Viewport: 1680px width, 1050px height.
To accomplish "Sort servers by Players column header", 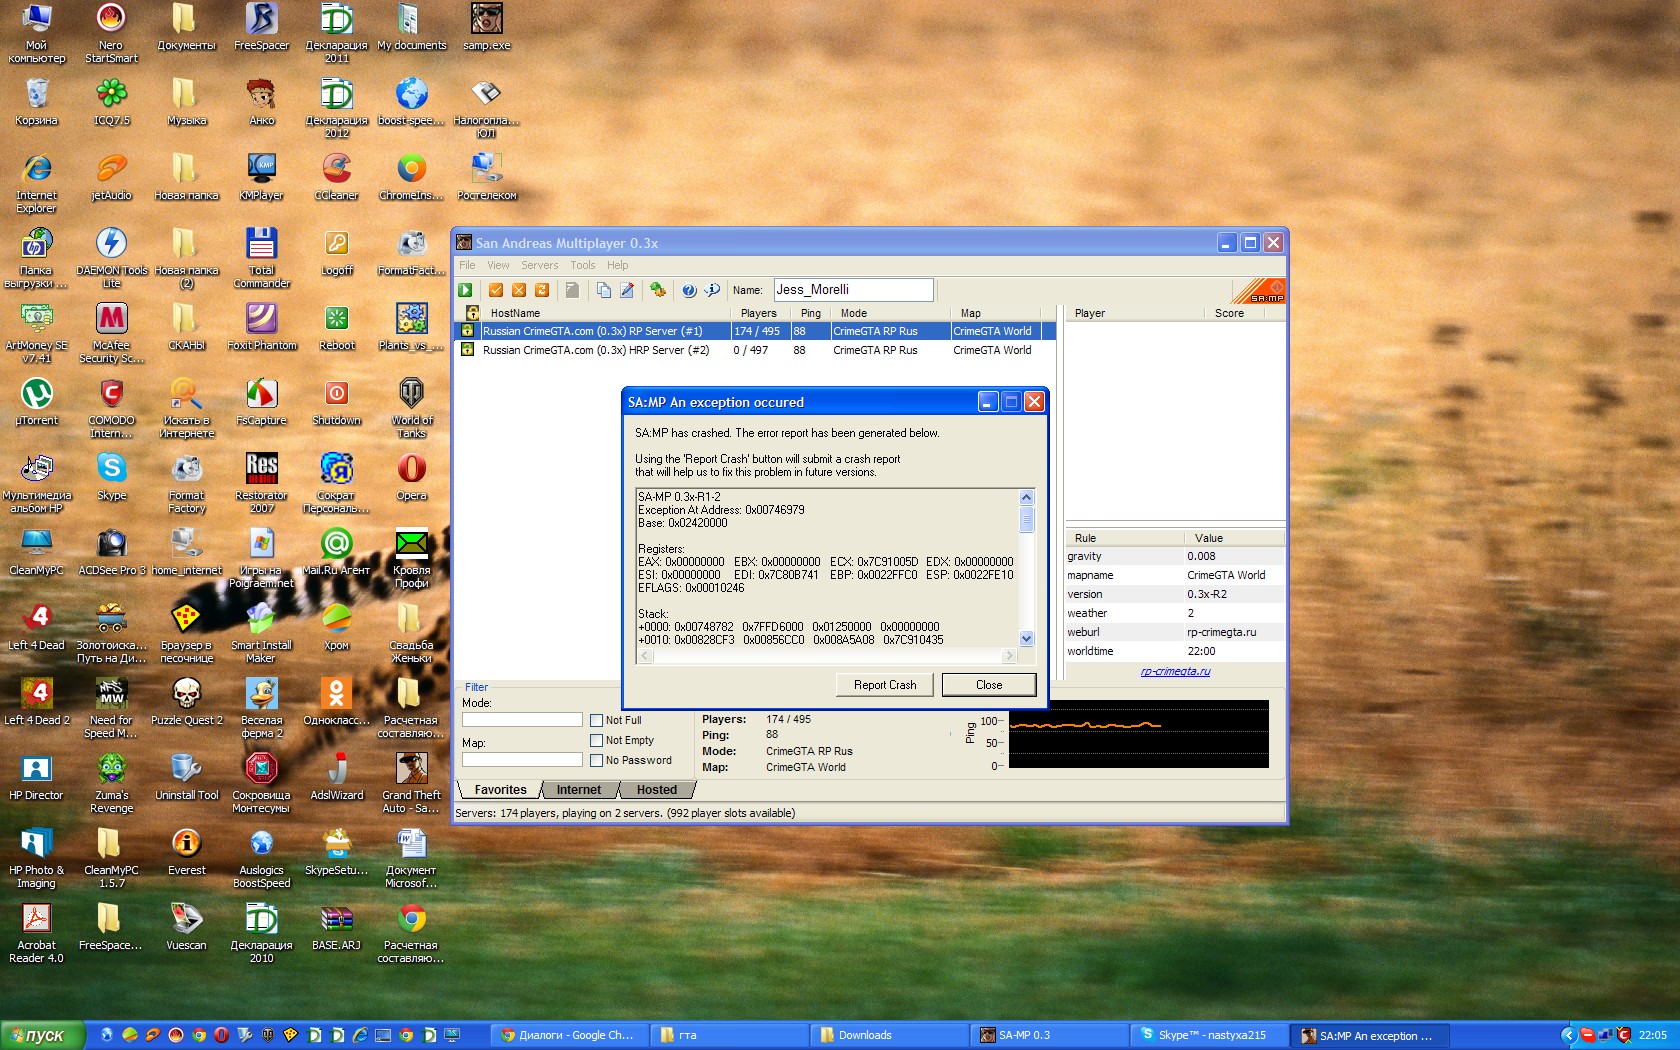I will click(760, 313).
